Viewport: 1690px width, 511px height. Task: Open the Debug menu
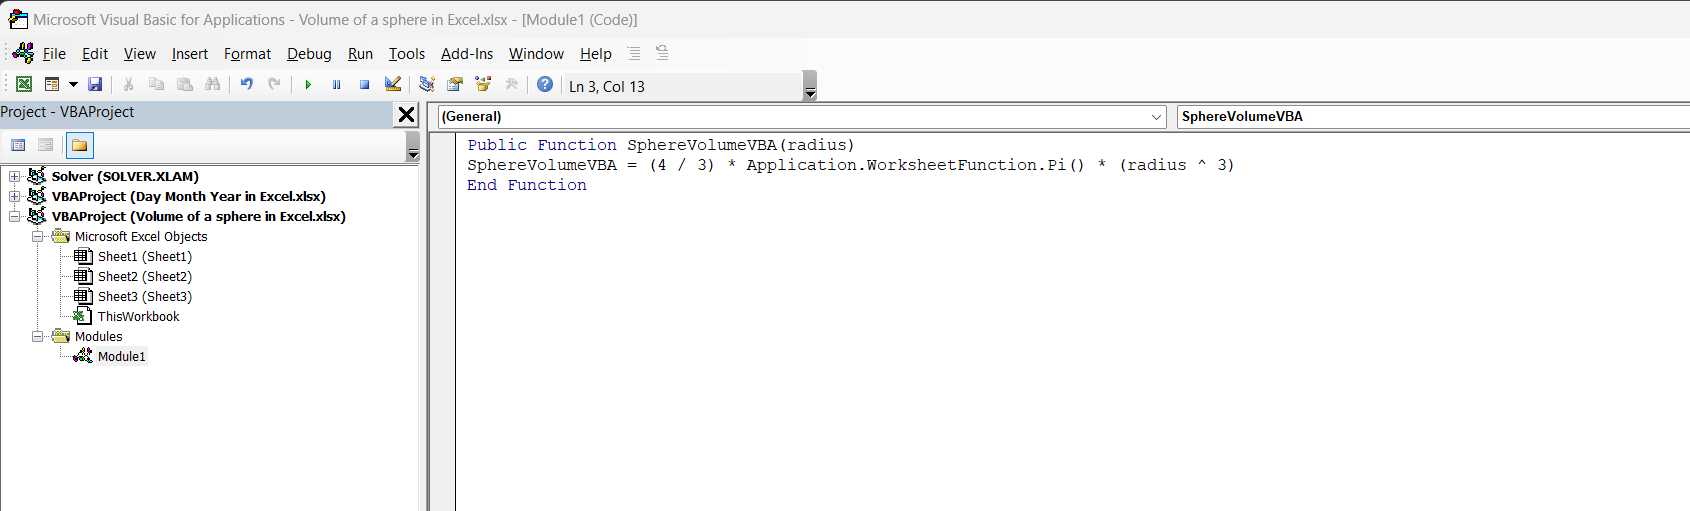point(309,54)
